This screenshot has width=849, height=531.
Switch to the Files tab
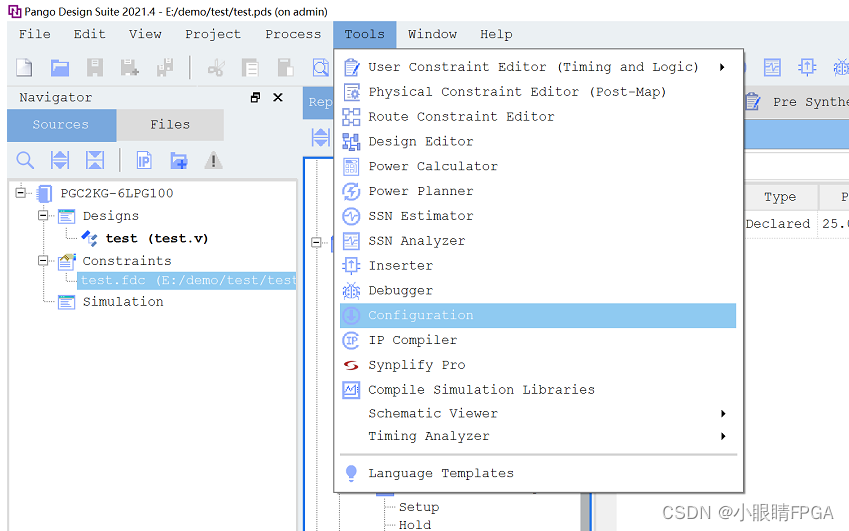point(170,125)
